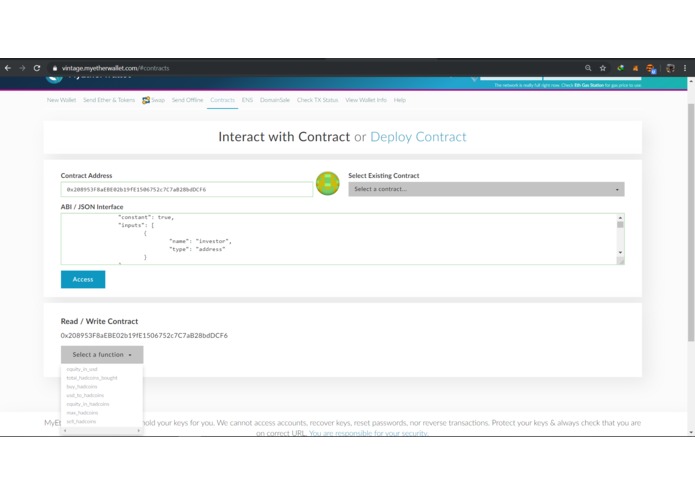Click the page vertical scrollbar thumb
Viewport: 695px width, 494px height.
click(691, 222)
